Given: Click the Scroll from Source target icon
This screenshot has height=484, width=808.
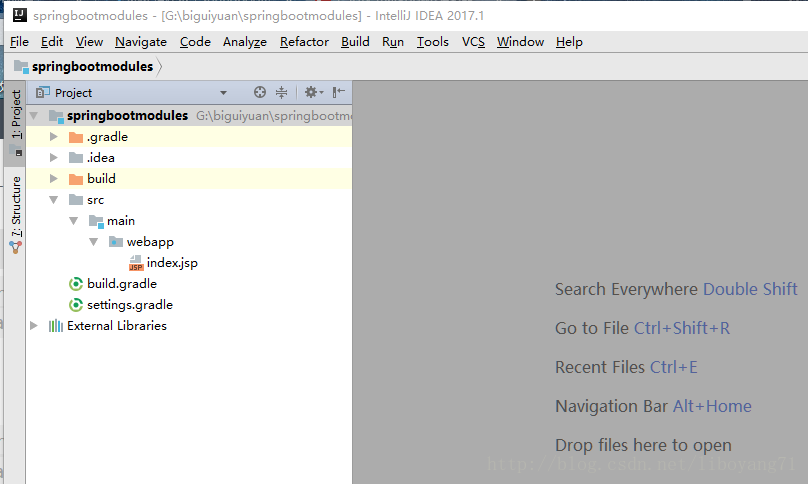Looking at the screenshot, I should tap(260, 92).
